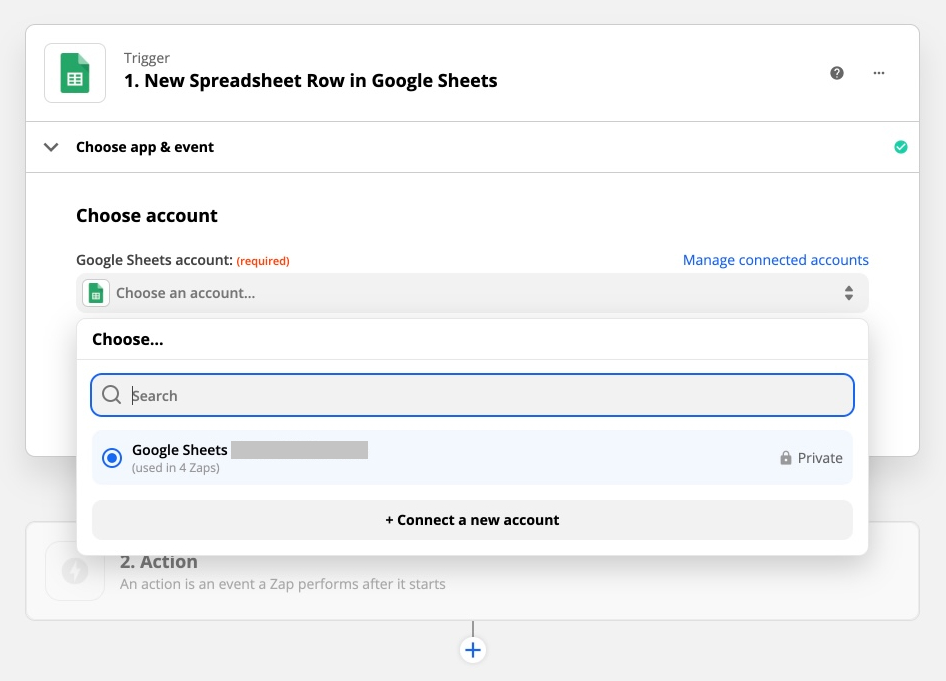Click the Action step description text
Image resolution: width=946 pixels, height=681 pixels.
[x=282, y=584]
